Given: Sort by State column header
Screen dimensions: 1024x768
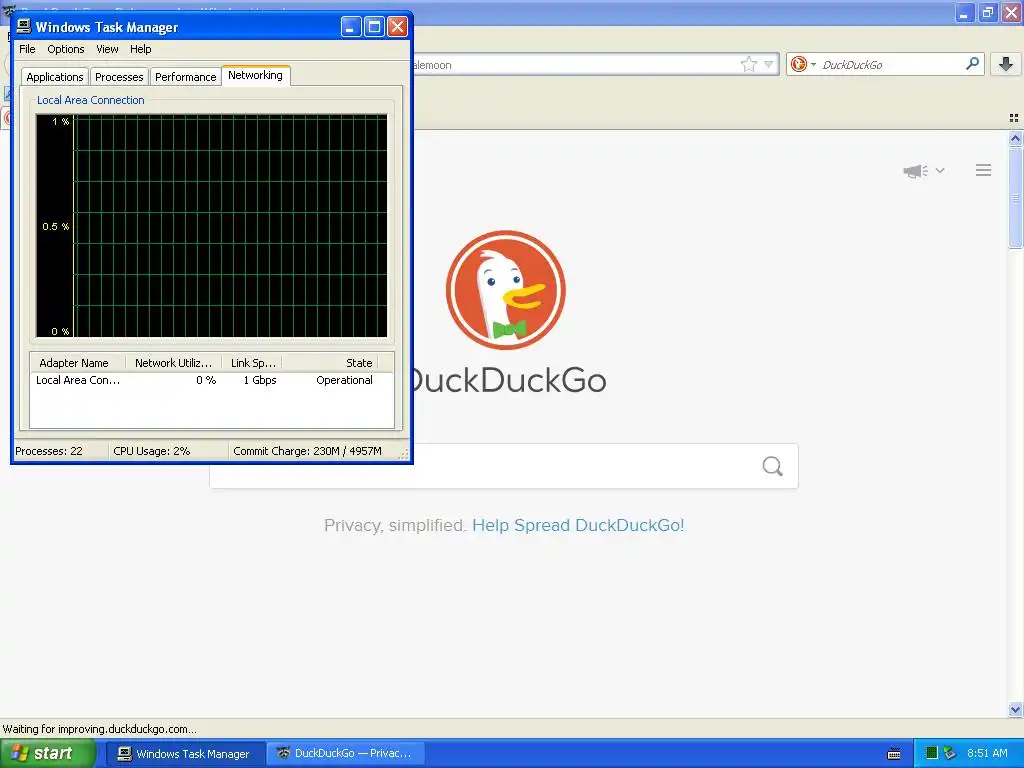Looking at the screenshot, I should tap(330, 362).
